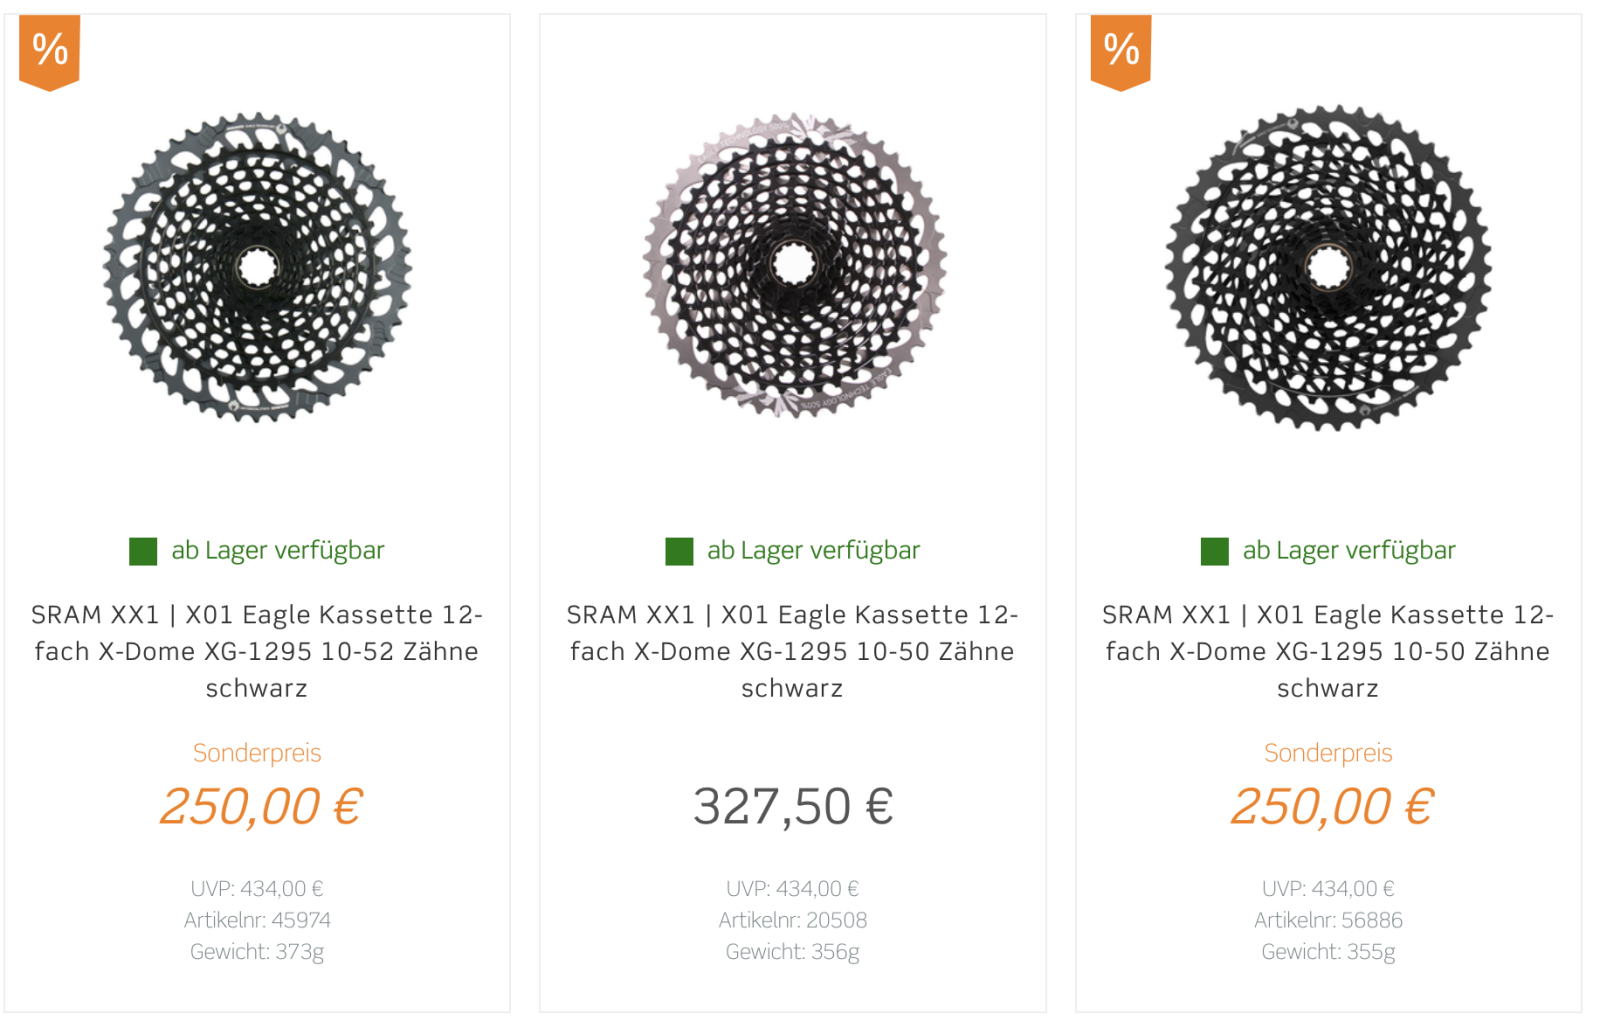Open the product title above the 327,50 € price
Viewport: 1600px width, 1028px height.
[792, 651]
